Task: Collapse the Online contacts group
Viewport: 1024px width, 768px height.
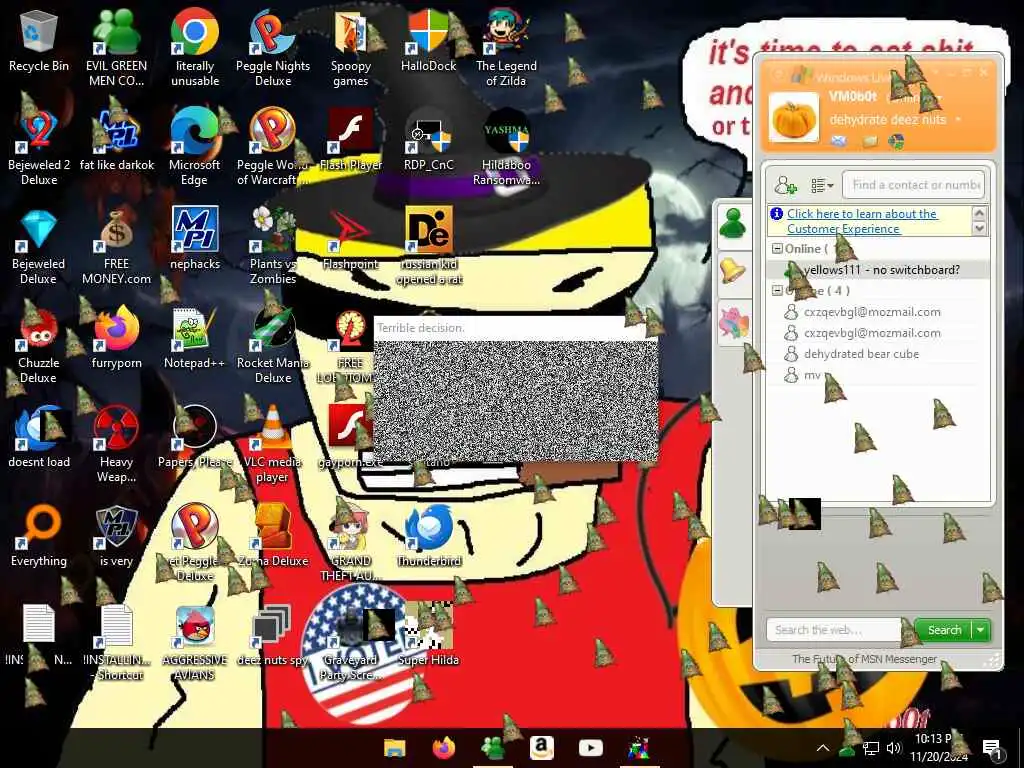Action: click(x=777, y=249)
